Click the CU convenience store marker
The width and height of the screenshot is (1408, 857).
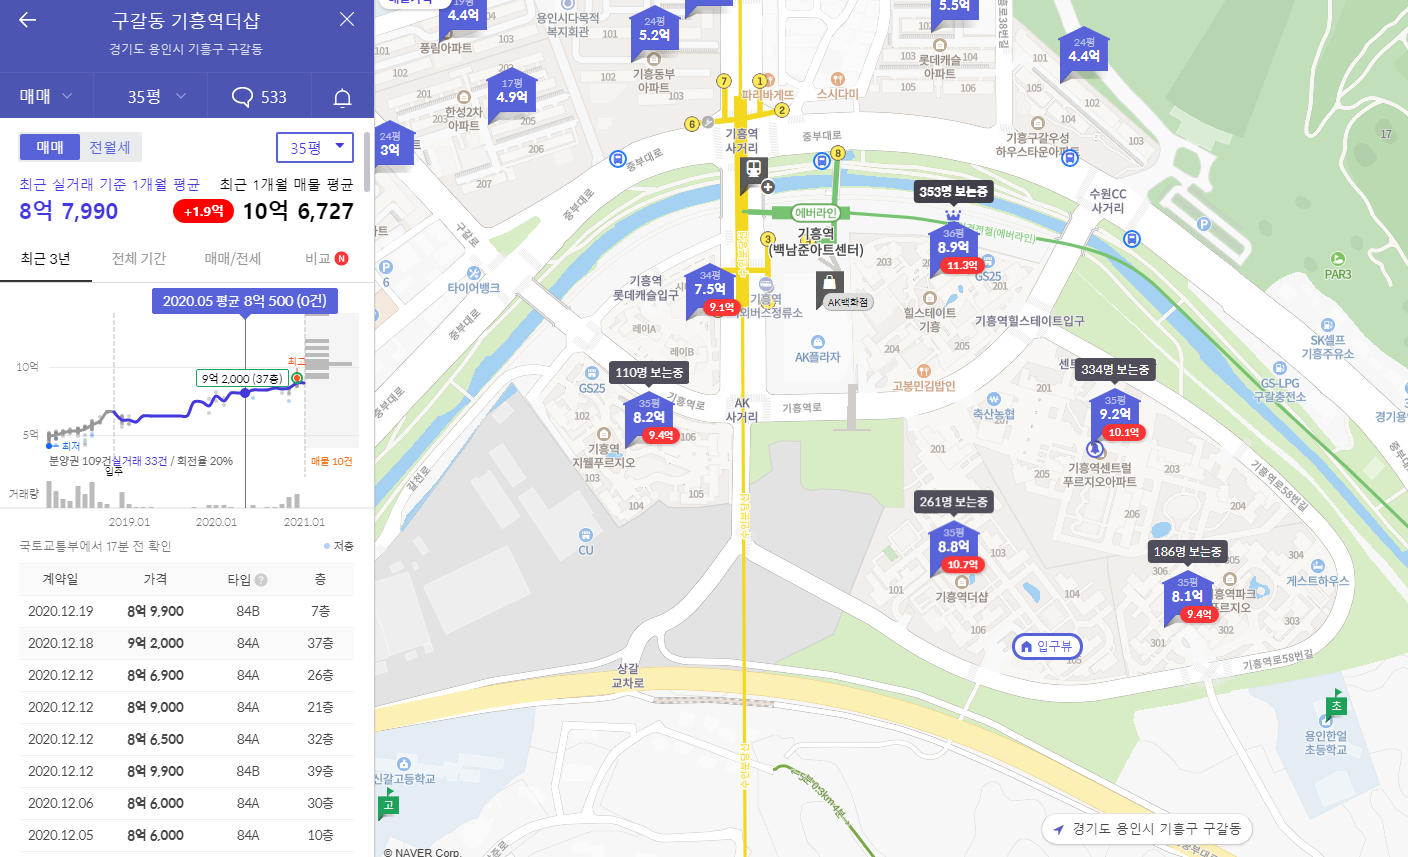[x=586, y=536]
